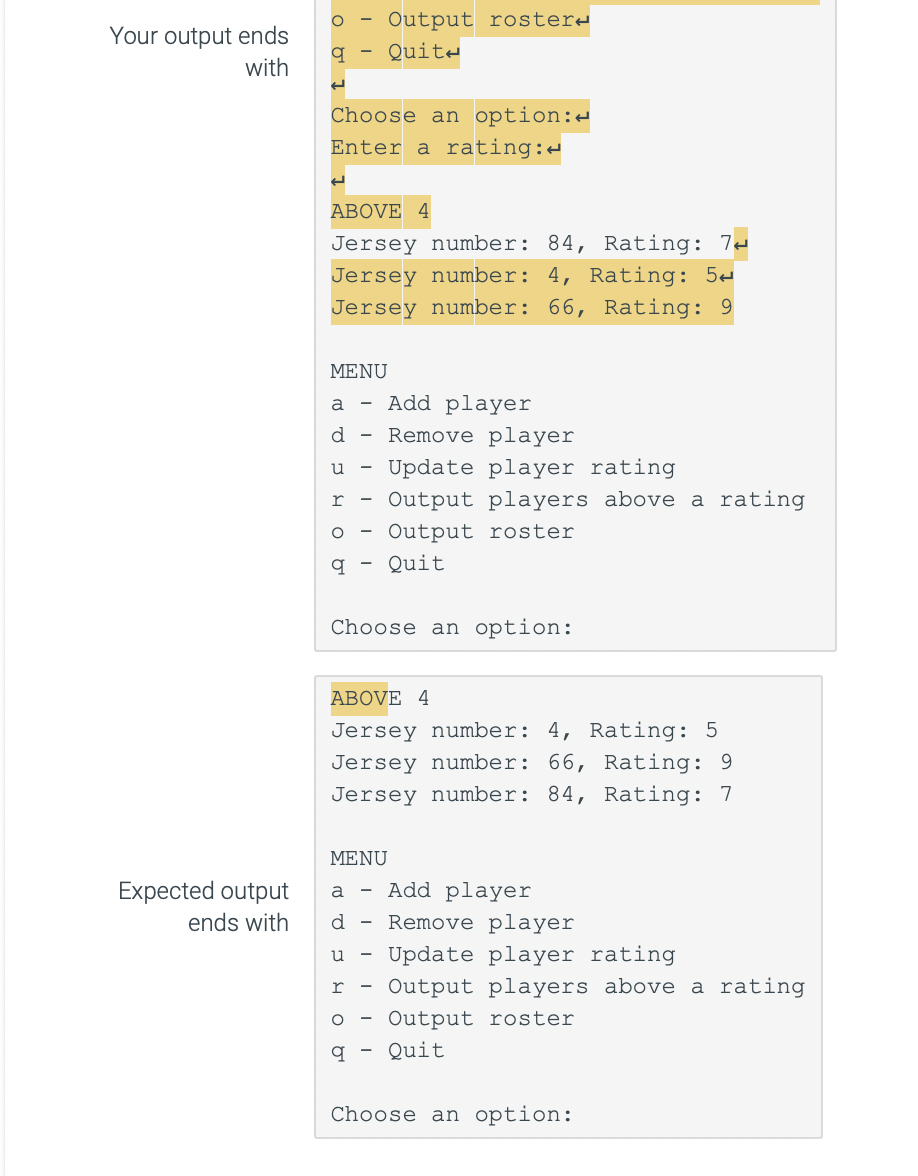The width and height of the screenshot is (918, 1176).
Task: Select the "MENU" heading in your output panel
Action: coord(358,371)
